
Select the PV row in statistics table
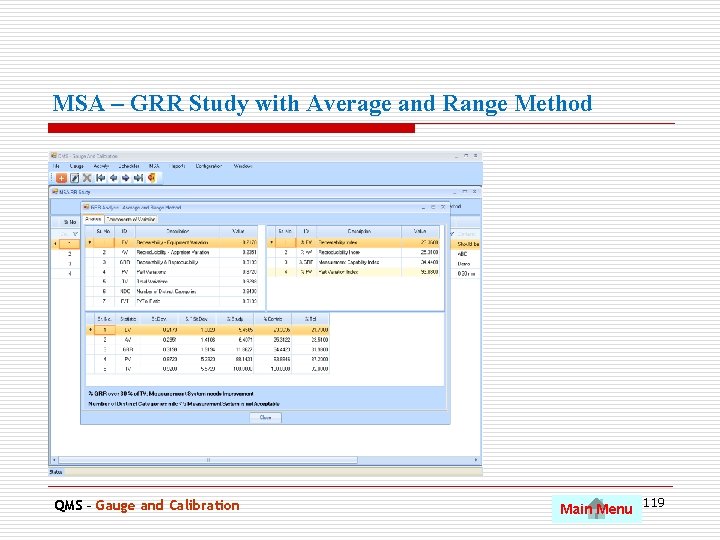pos(208,359)
